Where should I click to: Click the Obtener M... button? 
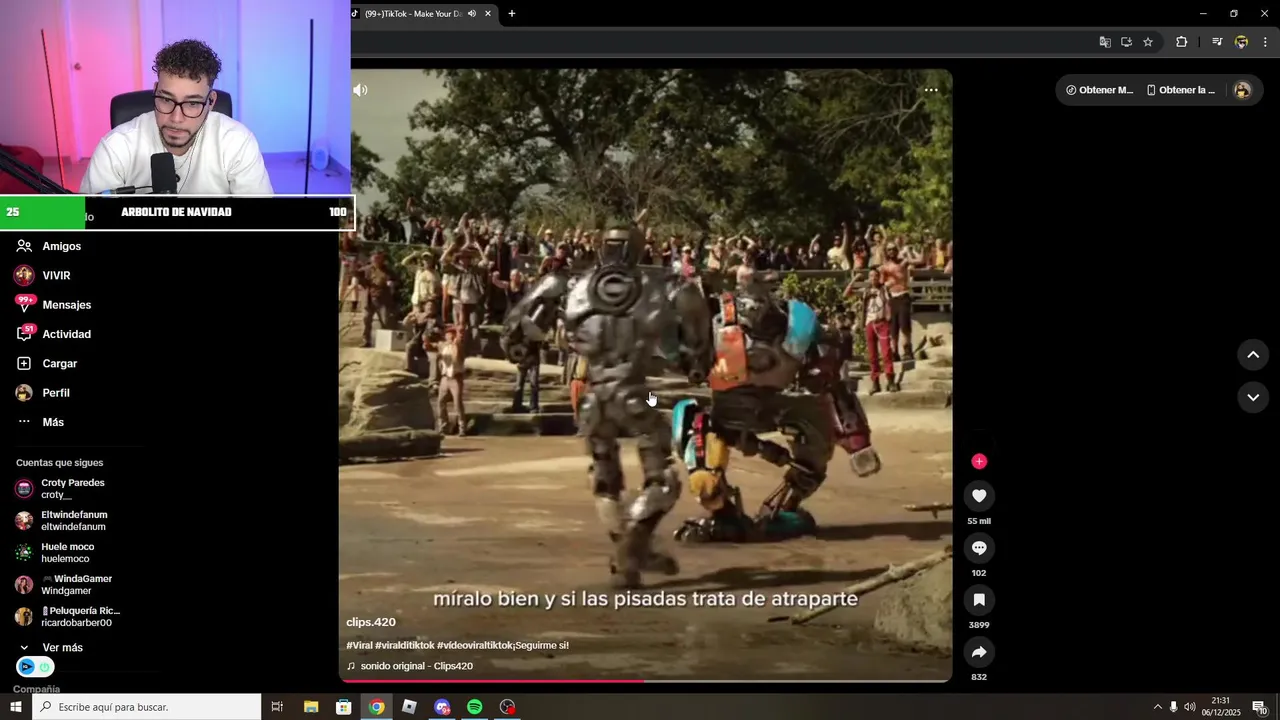click(x=1100, y=90)
